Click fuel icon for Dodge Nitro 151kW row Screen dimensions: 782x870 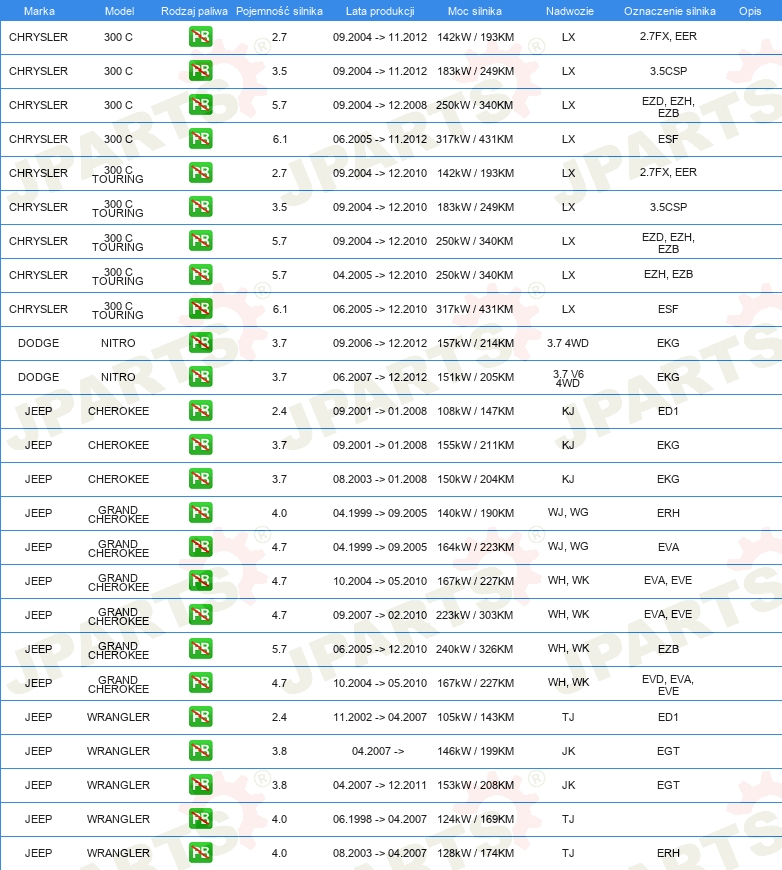click(x=200, y=377)
